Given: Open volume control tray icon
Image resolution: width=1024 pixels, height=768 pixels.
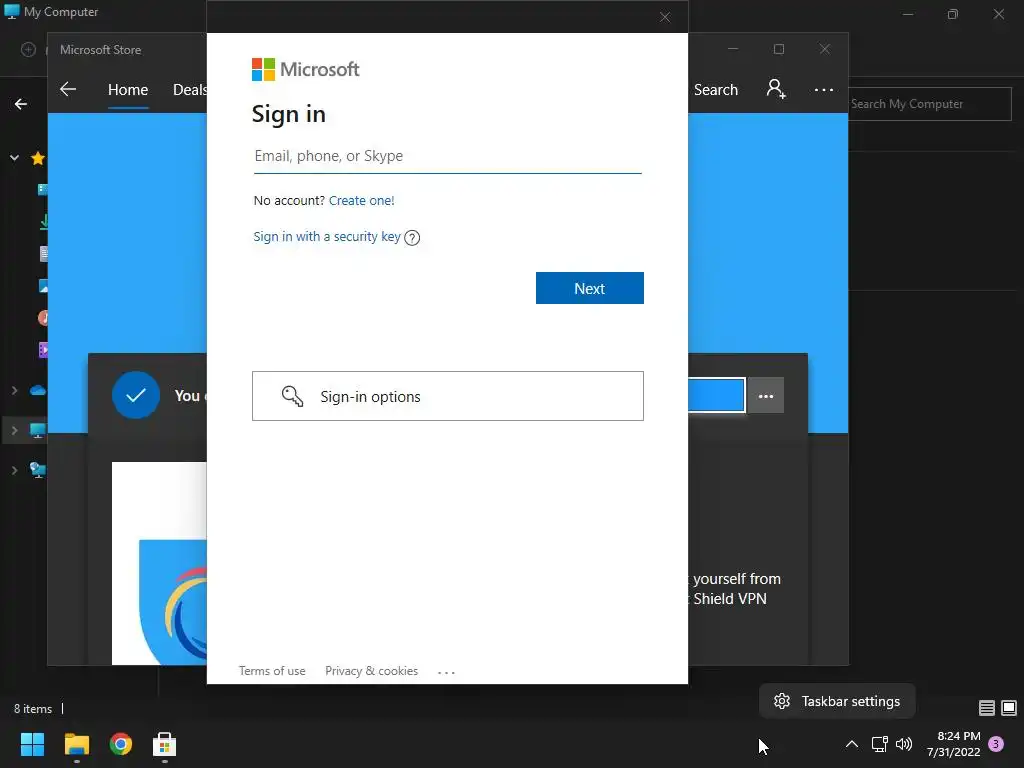Looking at the screenshot, I should [904, 744].
